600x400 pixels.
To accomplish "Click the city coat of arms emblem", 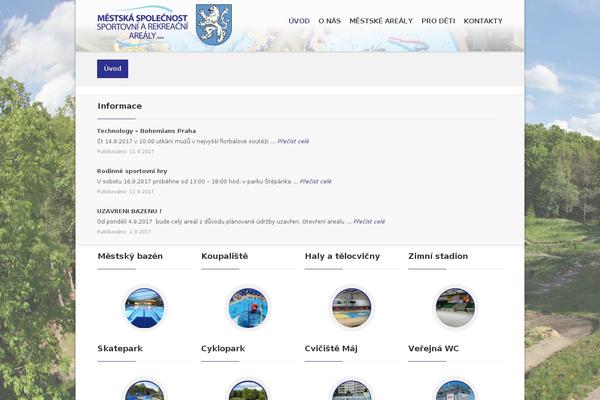I will 214,25.
